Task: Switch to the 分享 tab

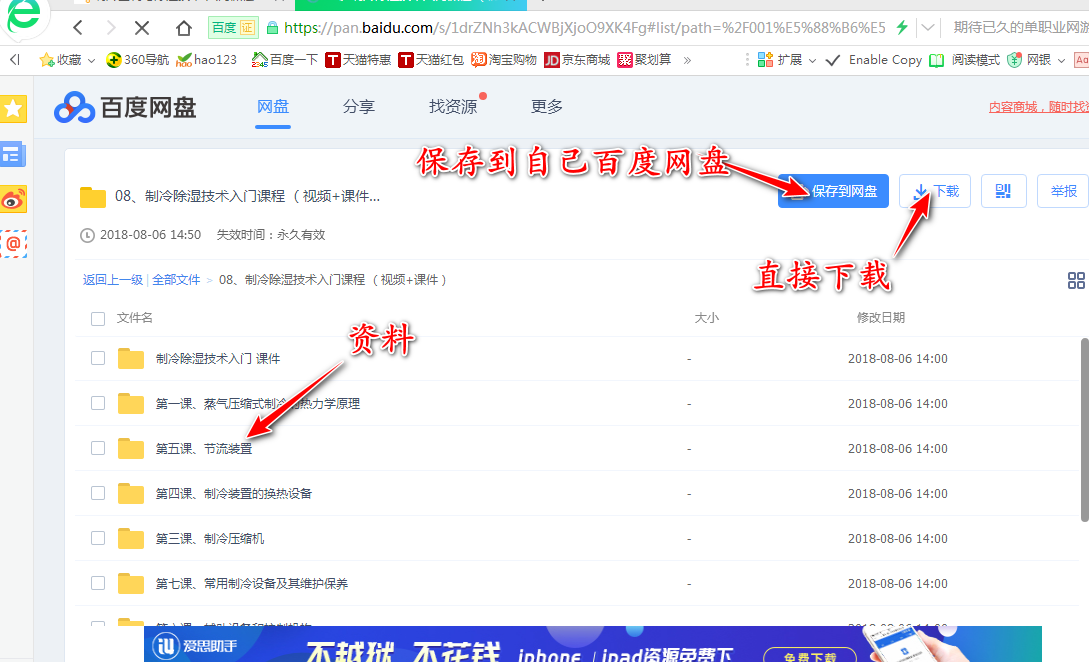Action: 358,106
